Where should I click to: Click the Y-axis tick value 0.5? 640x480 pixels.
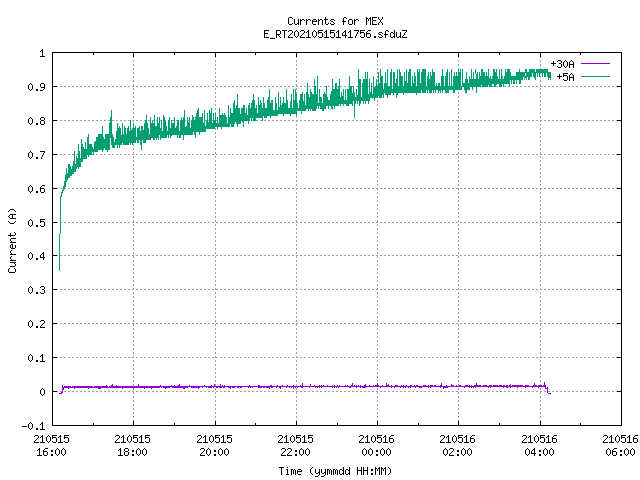pos(36,222)
